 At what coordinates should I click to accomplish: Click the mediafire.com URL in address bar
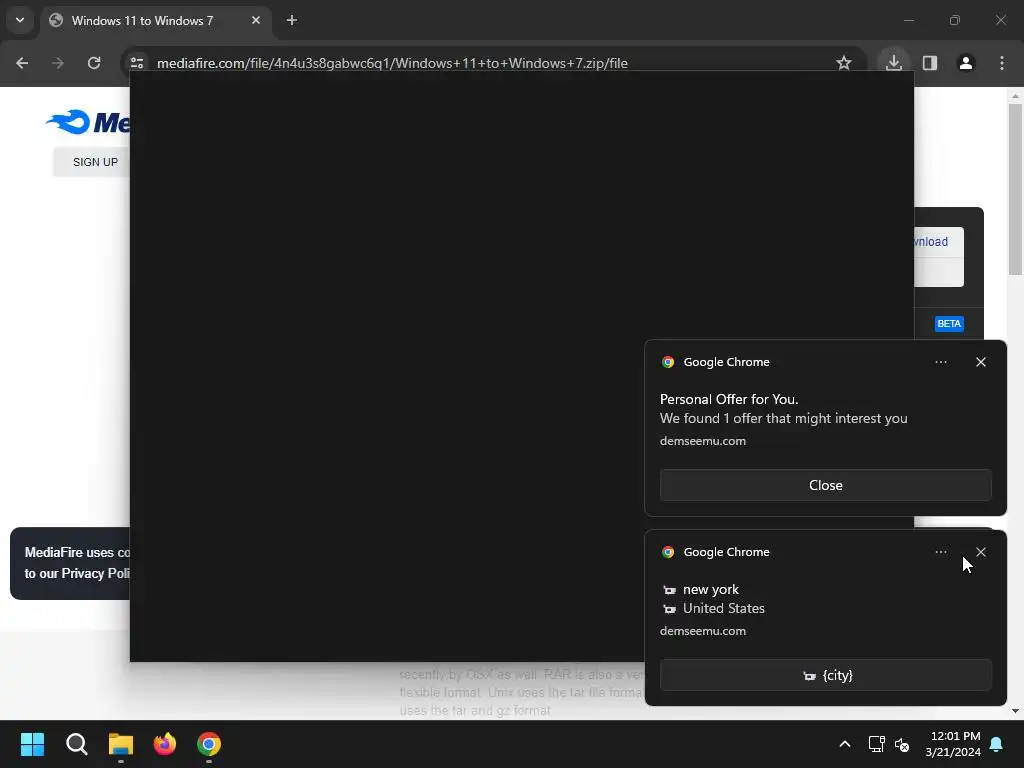pos(392,63)
